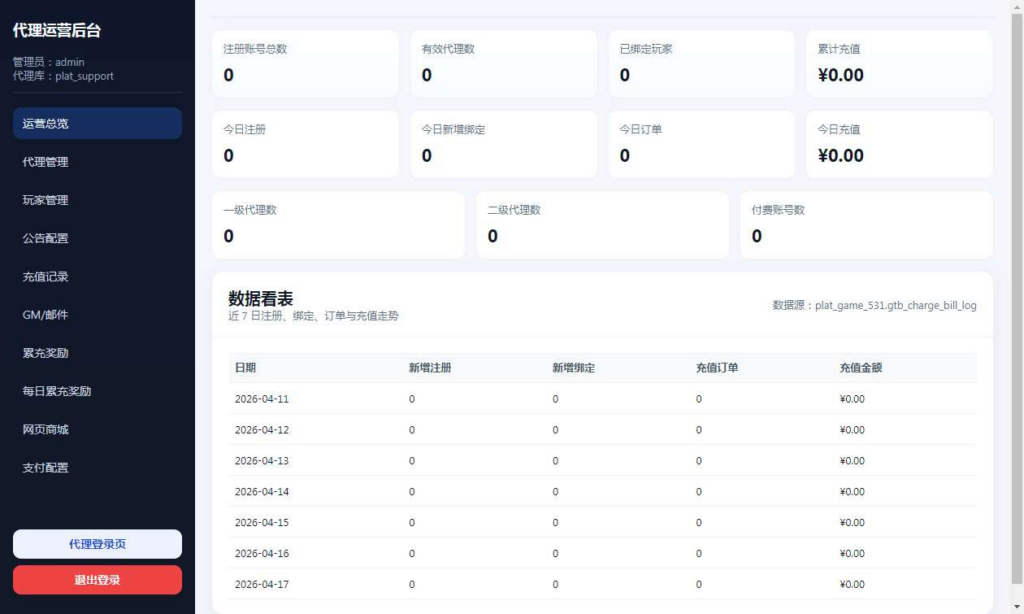Open the 玩家管理 section in sidebar
Image resolution: width=1024 pixels, height=614 pixels.
[x=97, y=200]
